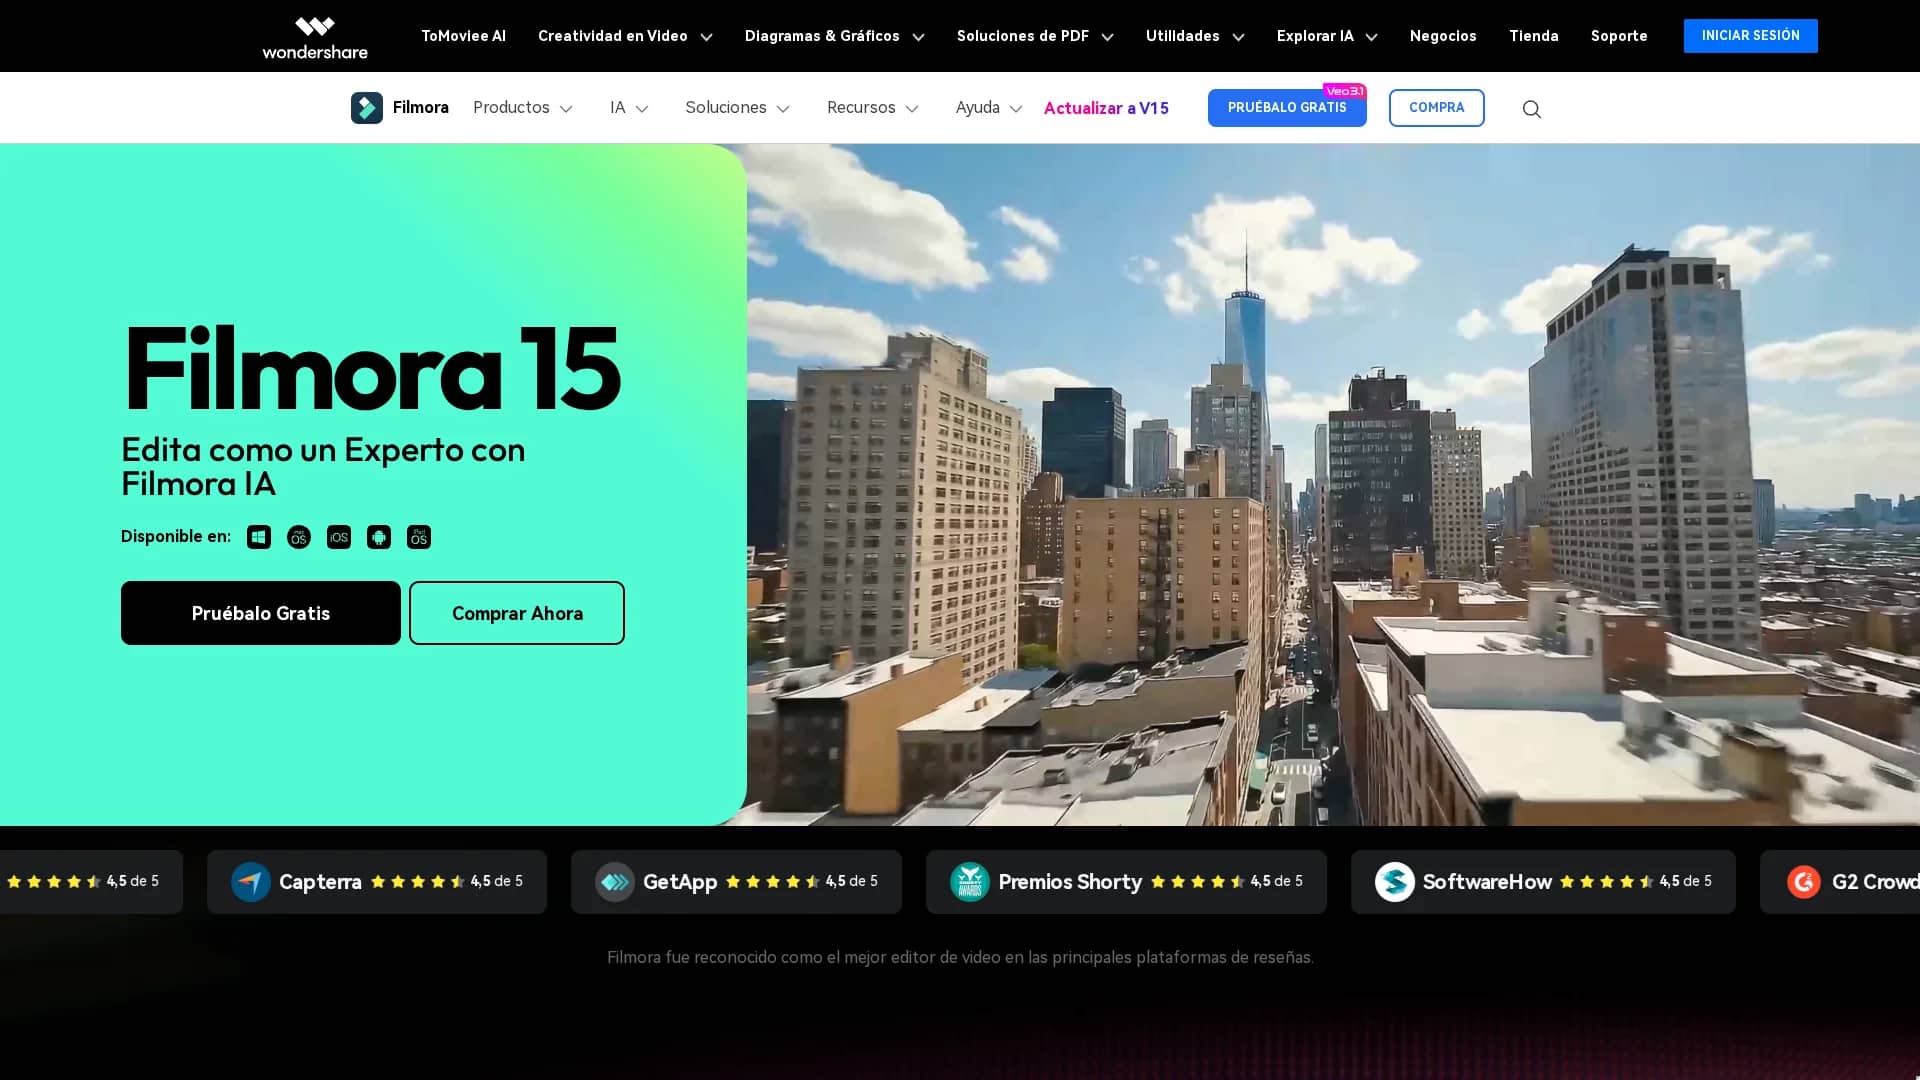Follow the Actualizar a V15 link

pos(1106,108)
